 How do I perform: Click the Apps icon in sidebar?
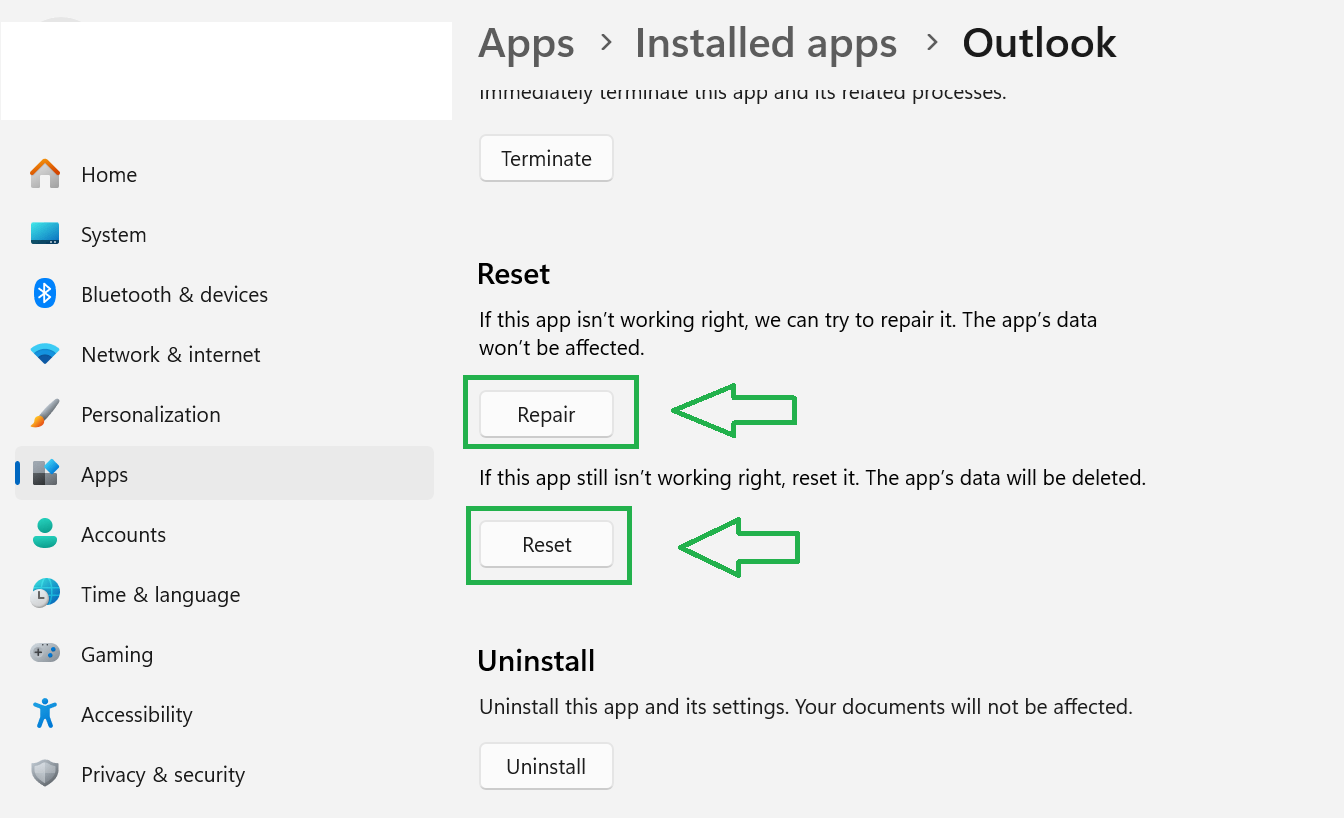pyautogui.click(x=45, y=474)
